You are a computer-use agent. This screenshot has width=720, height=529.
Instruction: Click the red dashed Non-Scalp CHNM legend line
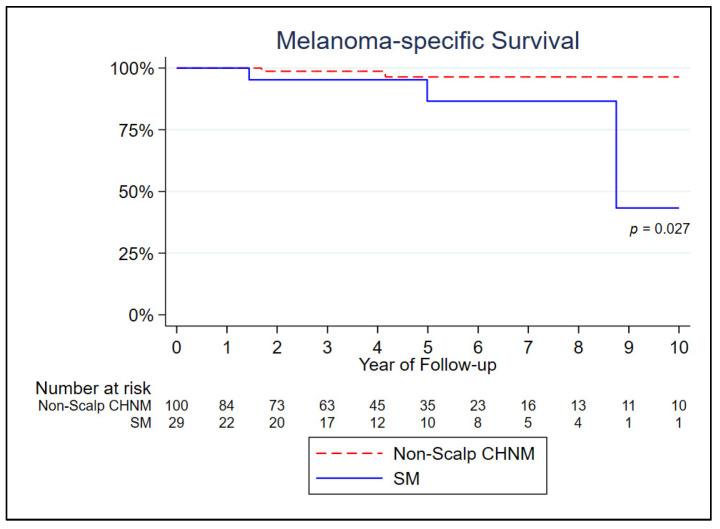pos(349,454)
